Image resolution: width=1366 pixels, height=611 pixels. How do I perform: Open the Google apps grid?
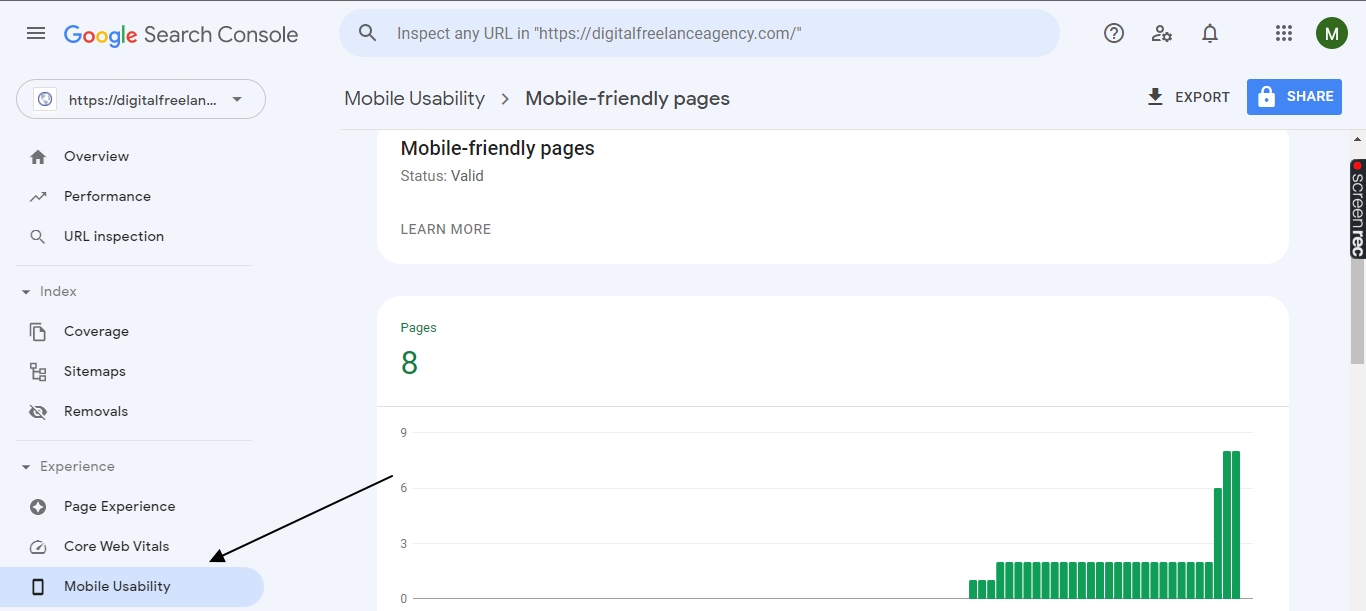click(x=1284, y=34)
